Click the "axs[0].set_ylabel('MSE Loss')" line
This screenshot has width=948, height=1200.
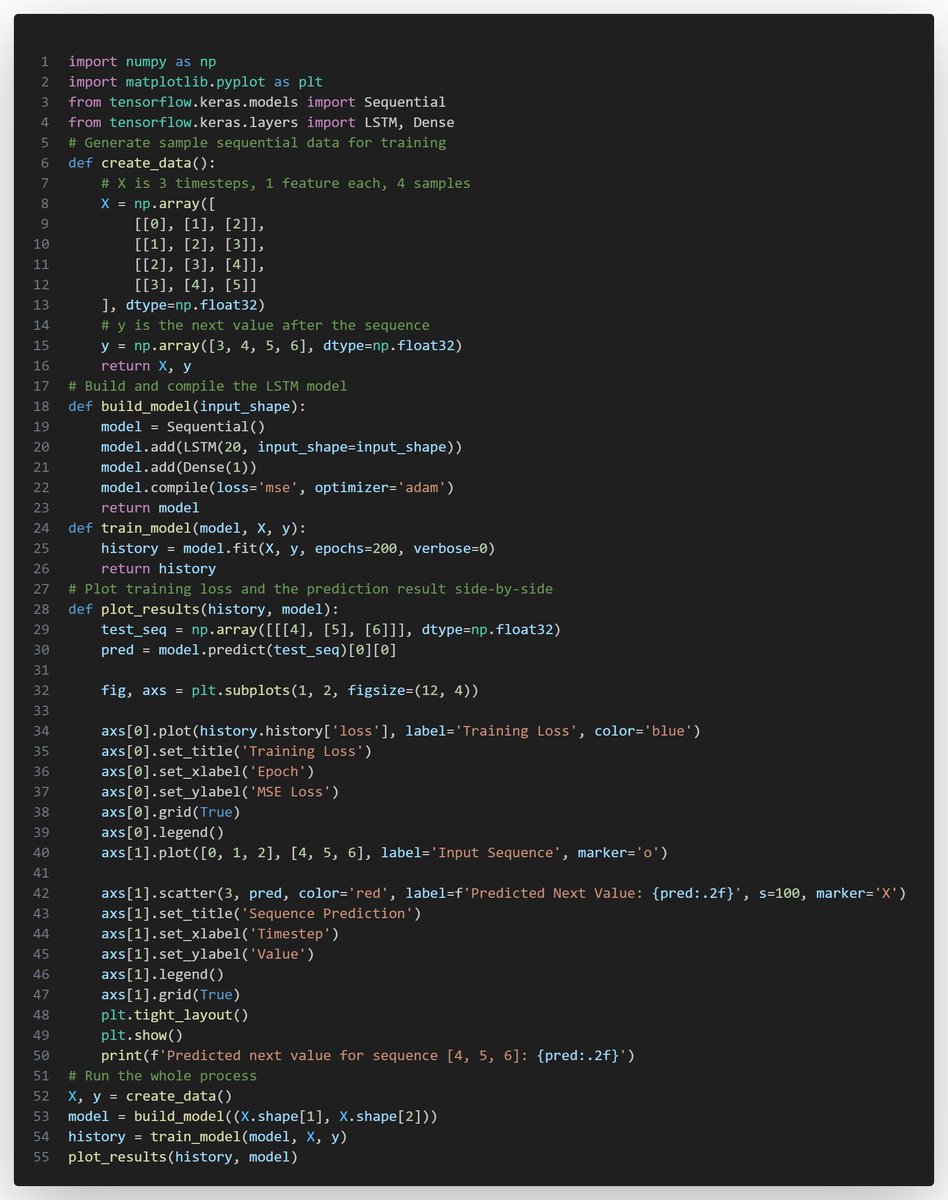pyautogui.click(x=219, y=791)
